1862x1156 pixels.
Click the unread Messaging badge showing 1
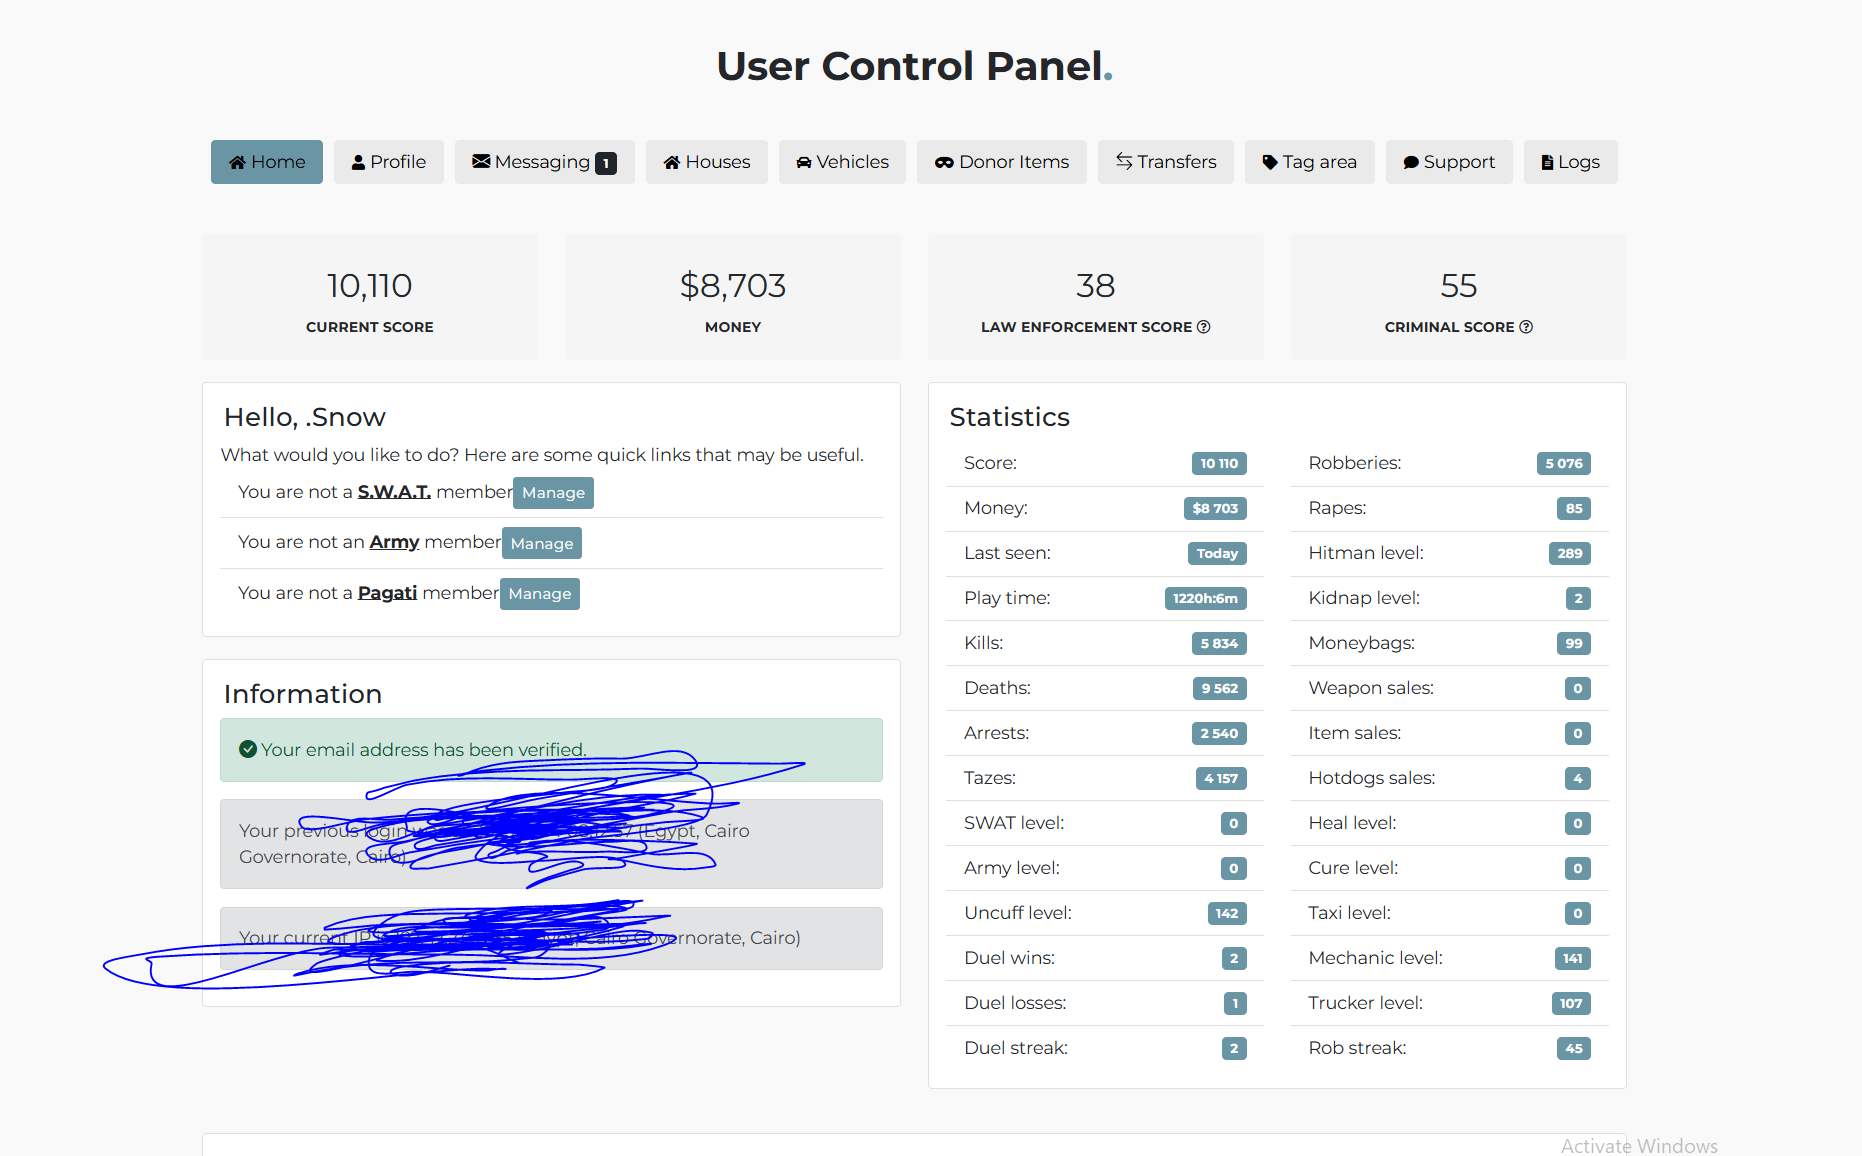pos(606,163)
